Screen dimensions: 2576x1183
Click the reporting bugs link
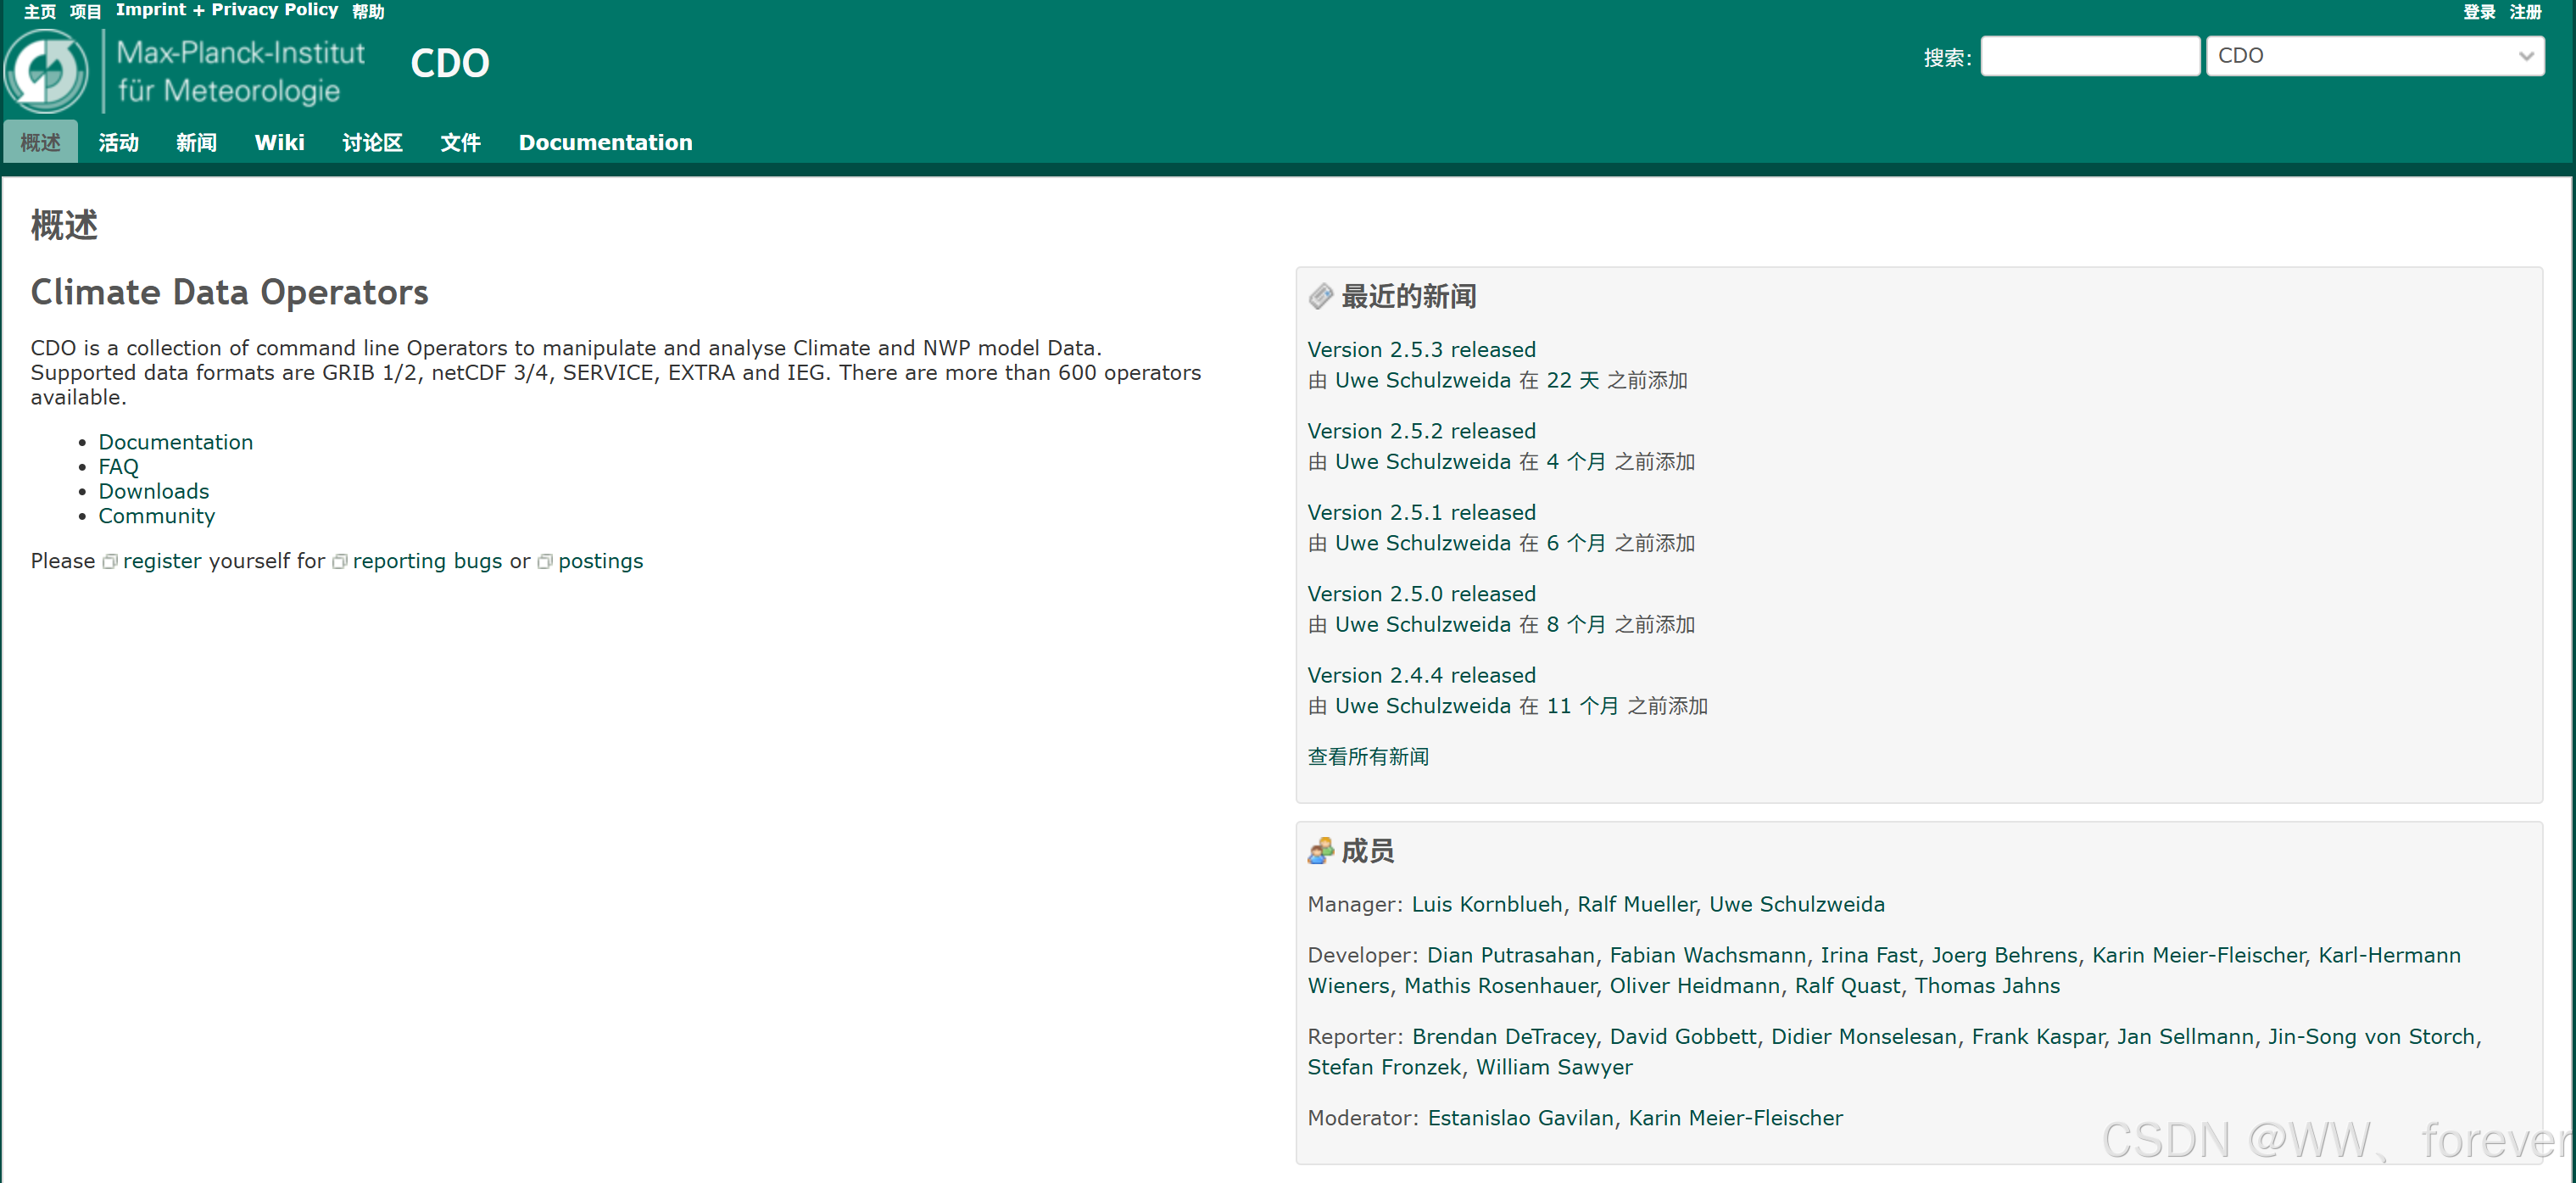point(427,561)
